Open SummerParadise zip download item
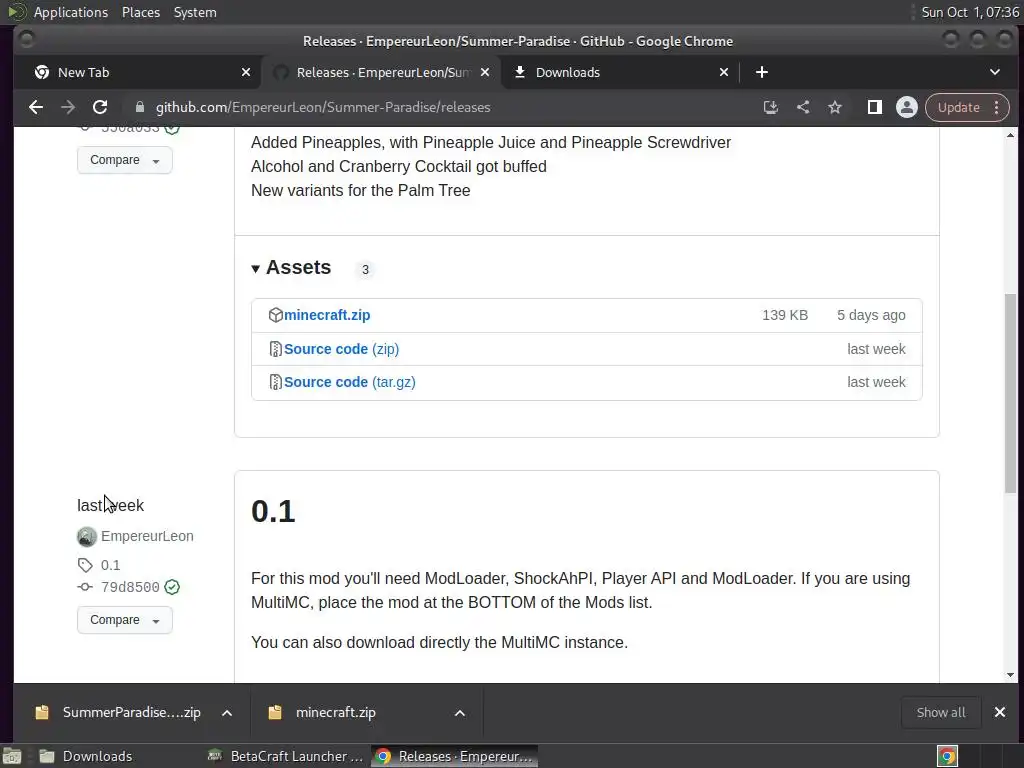 [x=119, y=712]
